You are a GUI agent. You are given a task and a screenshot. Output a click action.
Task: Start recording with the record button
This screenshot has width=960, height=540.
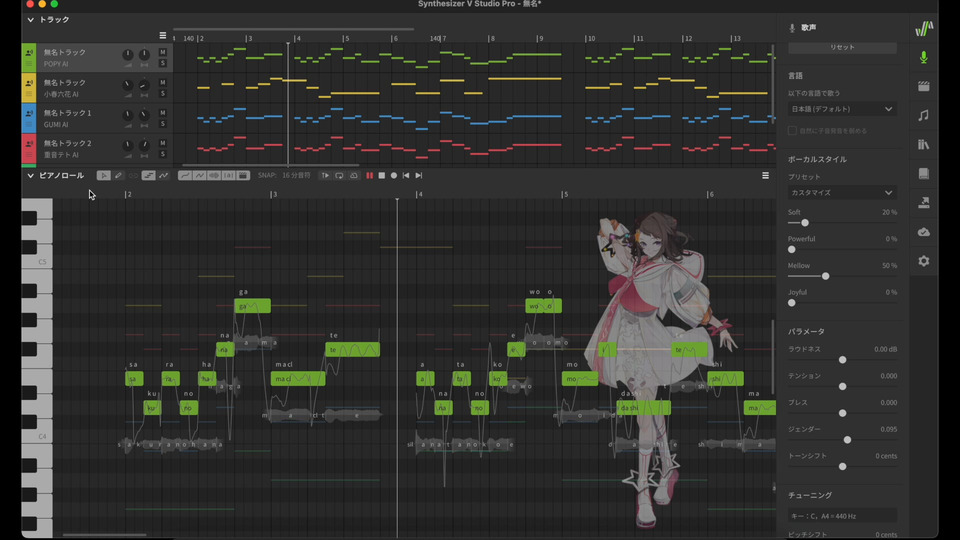coord(394,176)
